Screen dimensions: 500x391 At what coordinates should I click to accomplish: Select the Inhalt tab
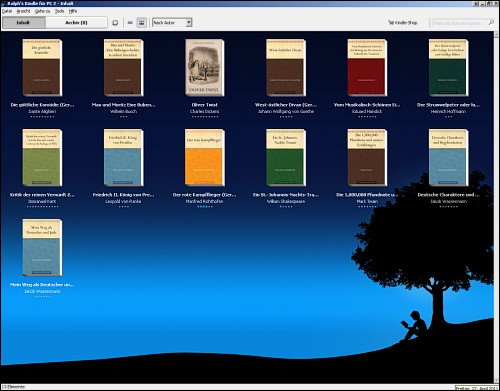(23, 23)
